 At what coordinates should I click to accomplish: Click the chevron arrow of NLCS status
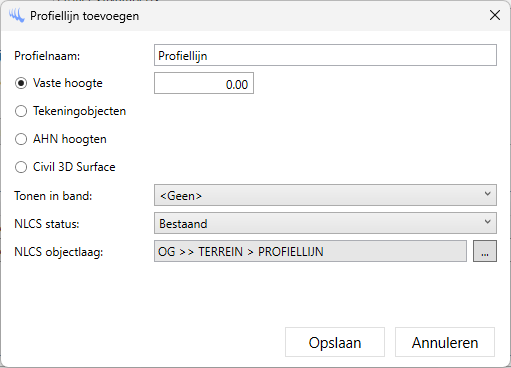click(487, 222)
